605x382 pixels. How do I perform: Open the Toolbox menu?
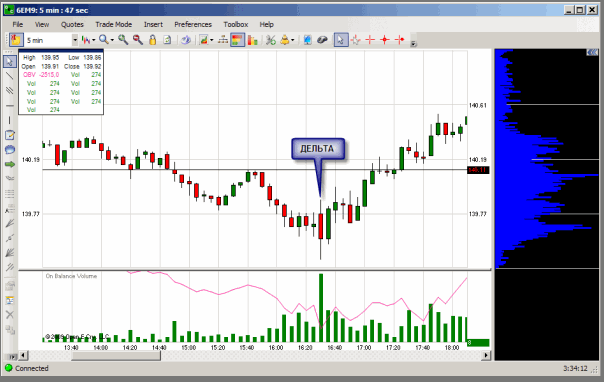tap(236, 24)
